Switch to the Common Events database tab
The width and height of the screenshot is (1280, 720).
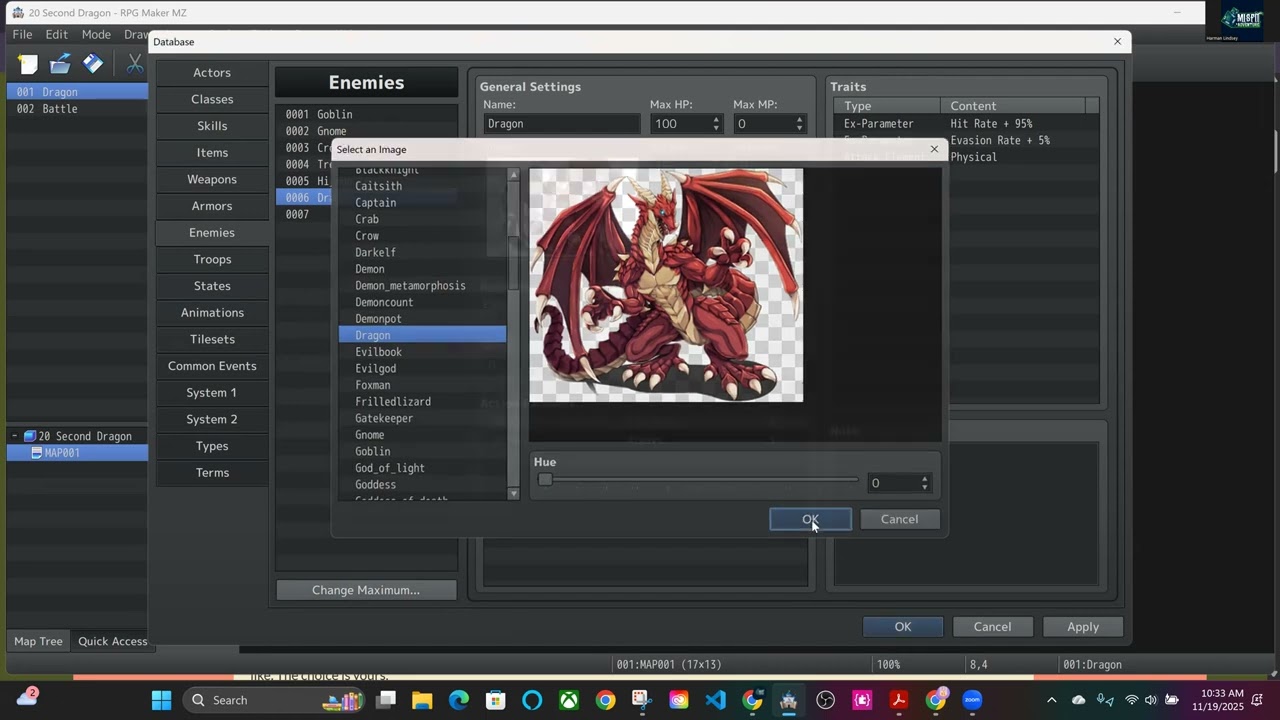coord(212,366)
